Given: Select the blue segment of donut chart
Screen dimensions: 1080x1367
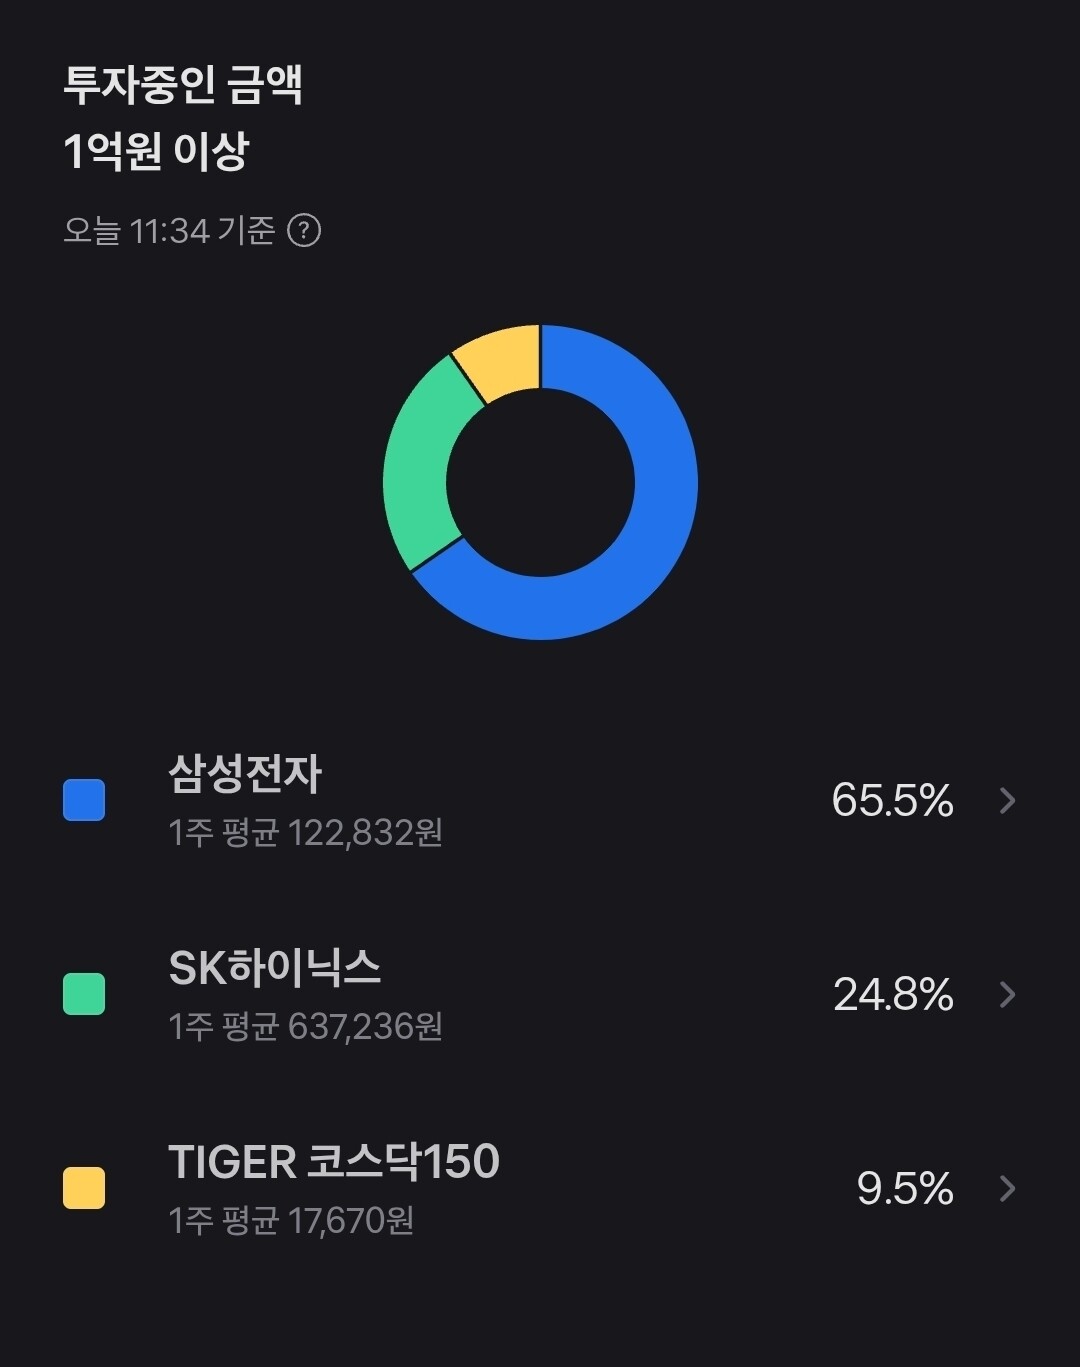Looking at the screenshot, I should point(650,520).
